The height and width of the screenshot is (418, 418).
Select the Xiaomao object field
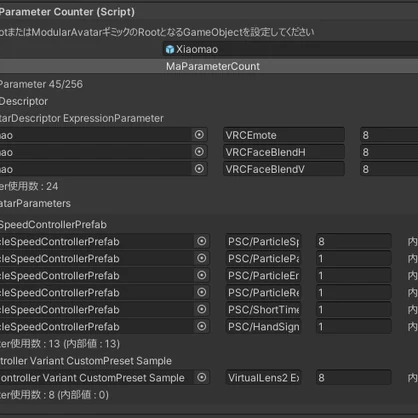[x=290, y=49]
